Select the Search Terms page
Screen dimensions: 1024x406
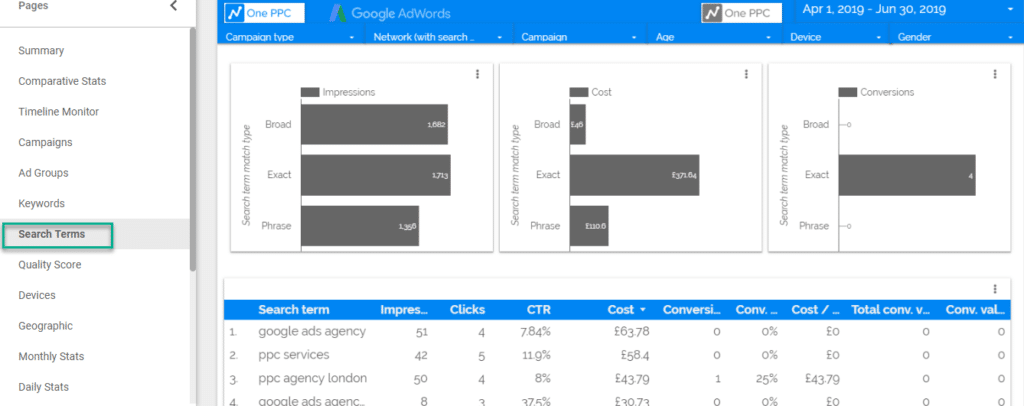coord(52,234)
